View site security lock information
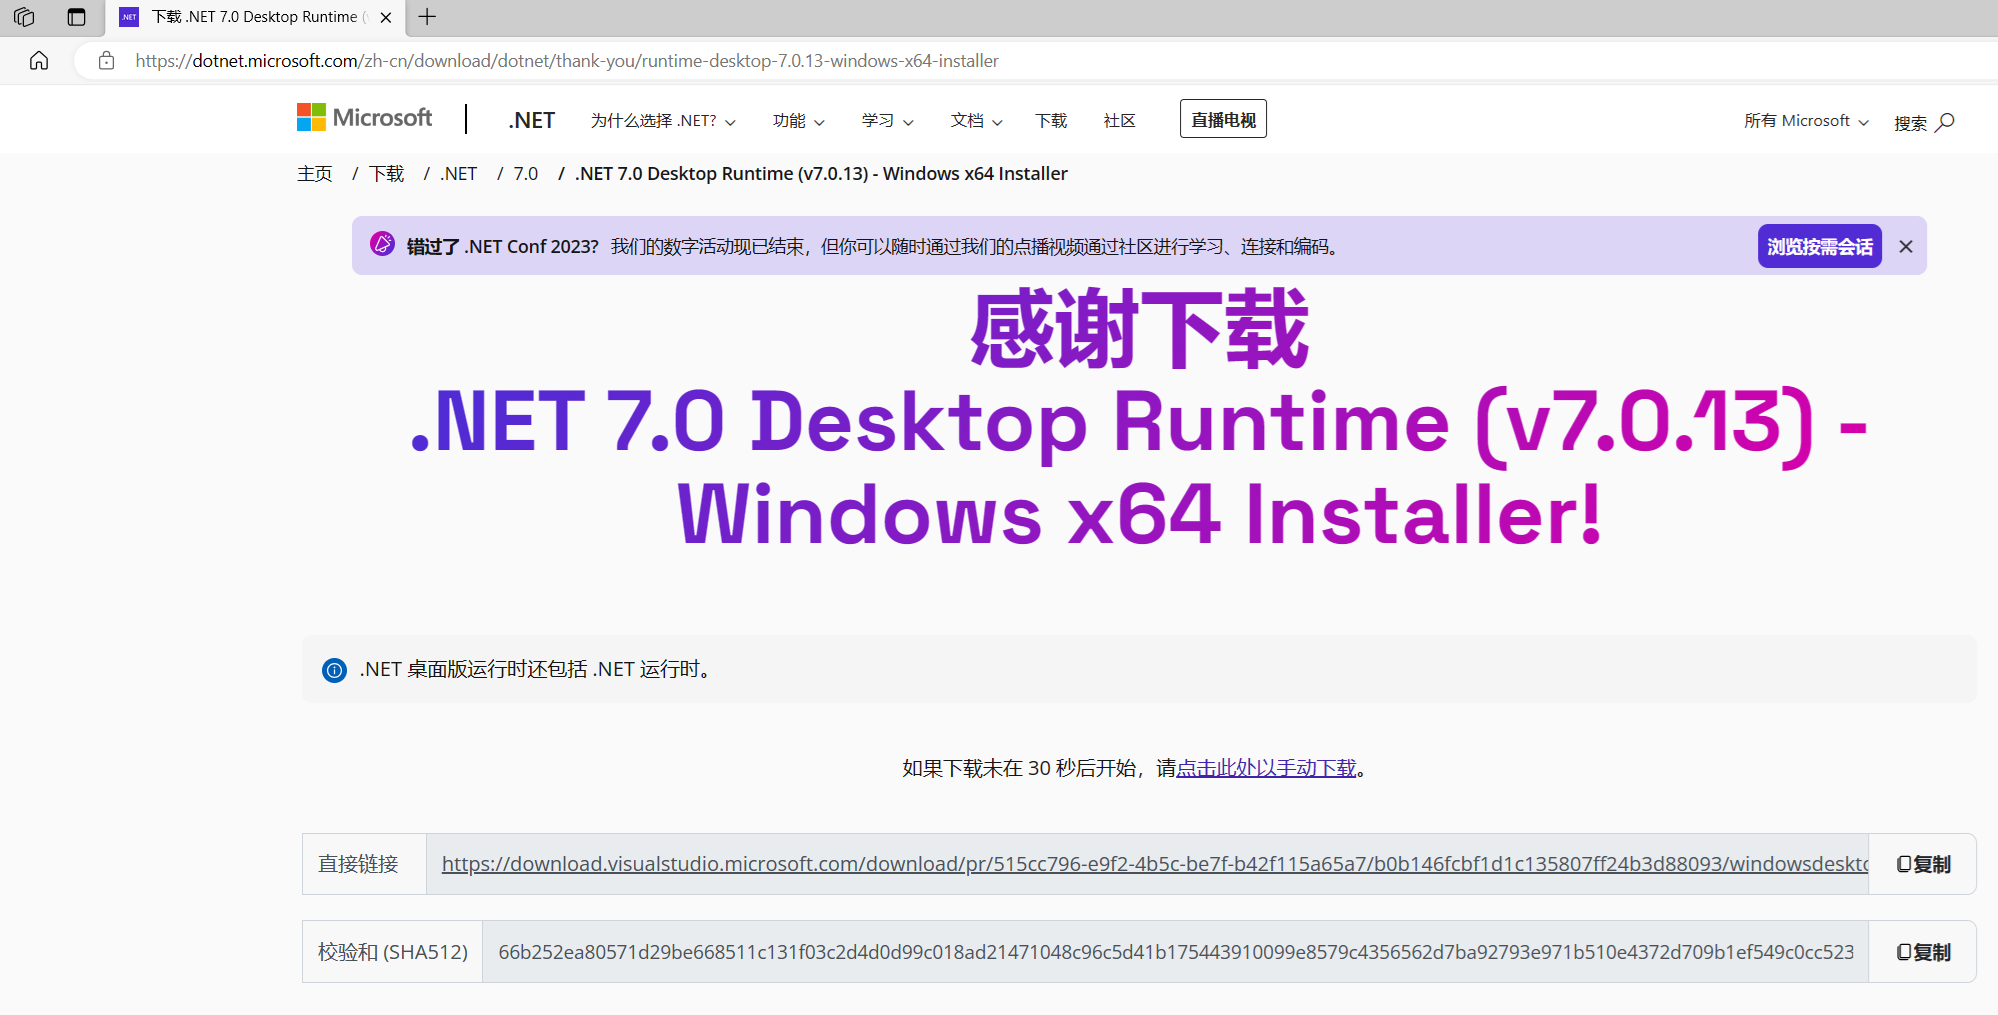This screenshot has height=1015, width=1998. pos(107,61)
